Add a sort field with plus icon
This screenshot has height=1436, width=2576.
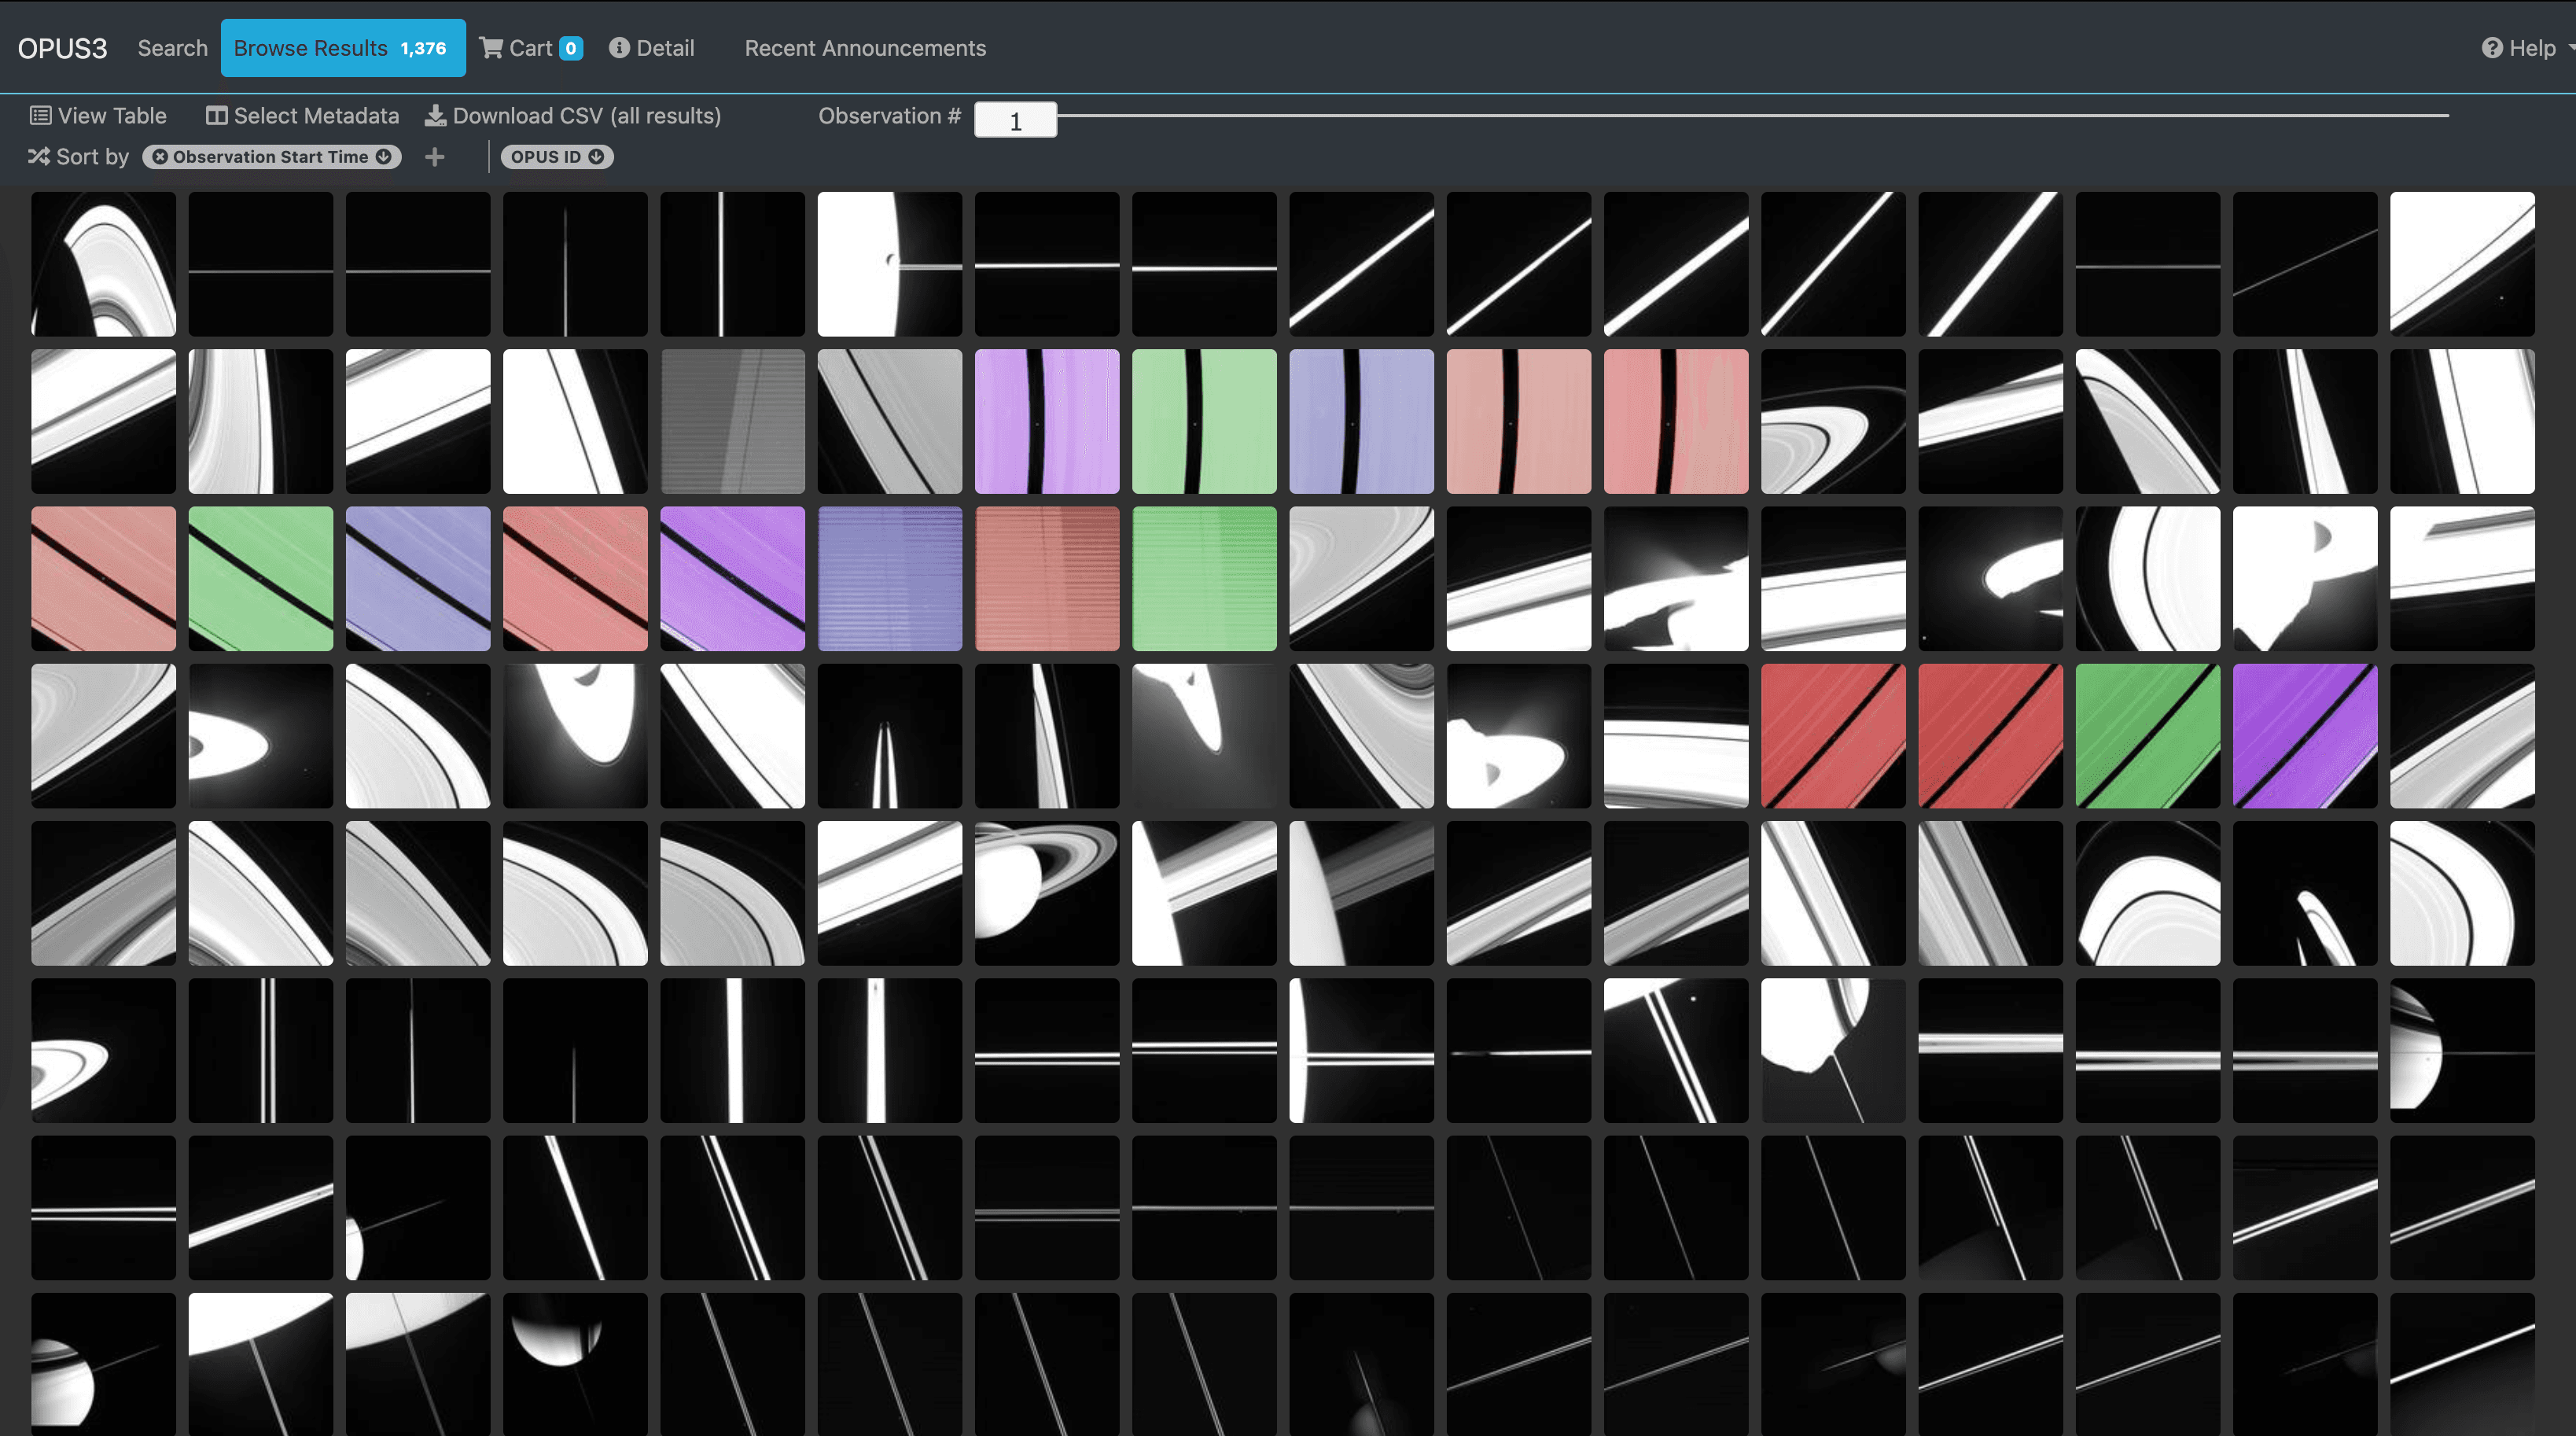(434, 157)
